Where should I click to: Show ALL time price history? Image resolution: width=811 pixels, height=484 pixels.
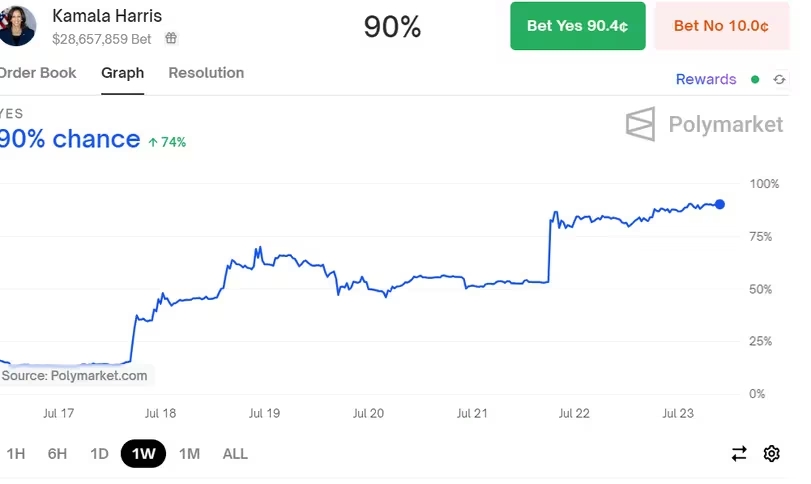pos(235,454)
